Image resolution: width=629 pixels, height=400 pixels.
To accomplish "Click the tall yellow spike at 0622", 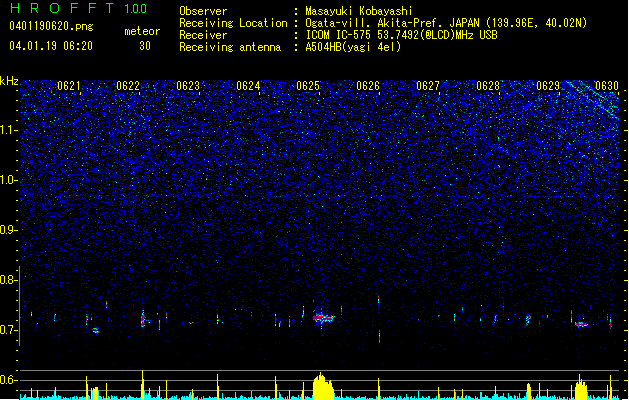I will click(x=142, y=384).
